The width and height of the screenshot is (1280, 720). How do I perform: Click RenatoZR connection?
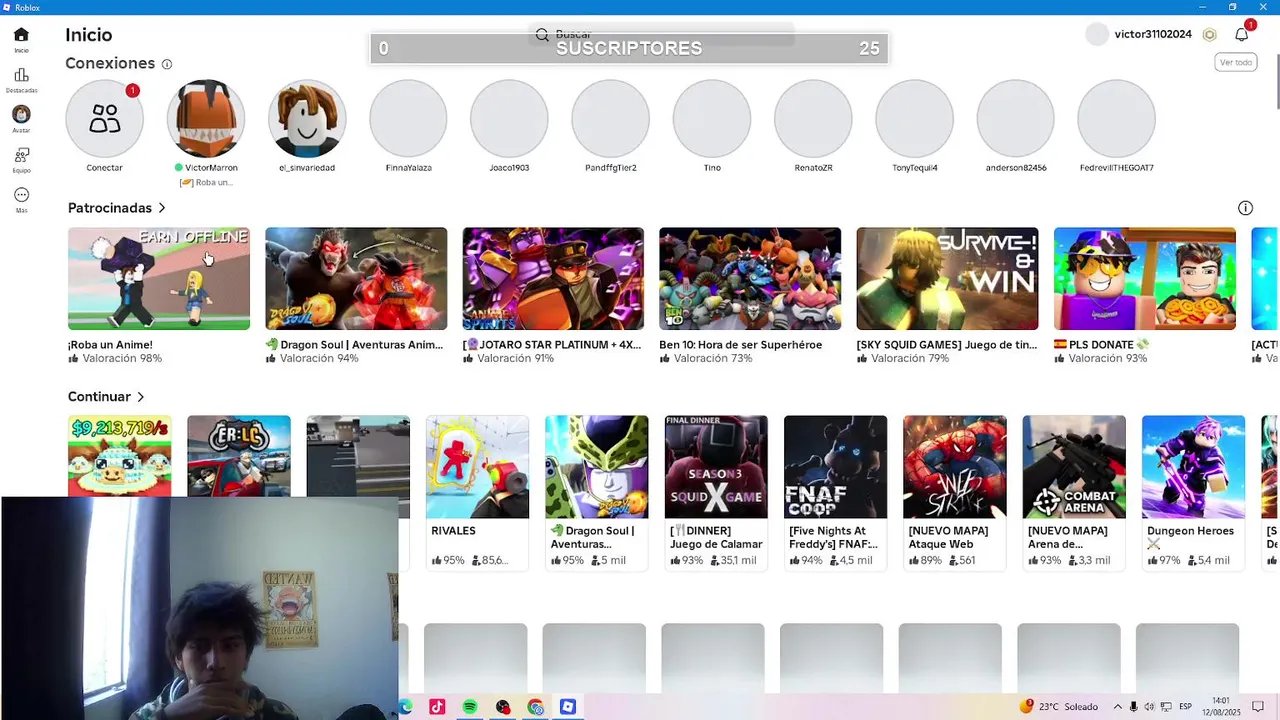click(813, 119)
